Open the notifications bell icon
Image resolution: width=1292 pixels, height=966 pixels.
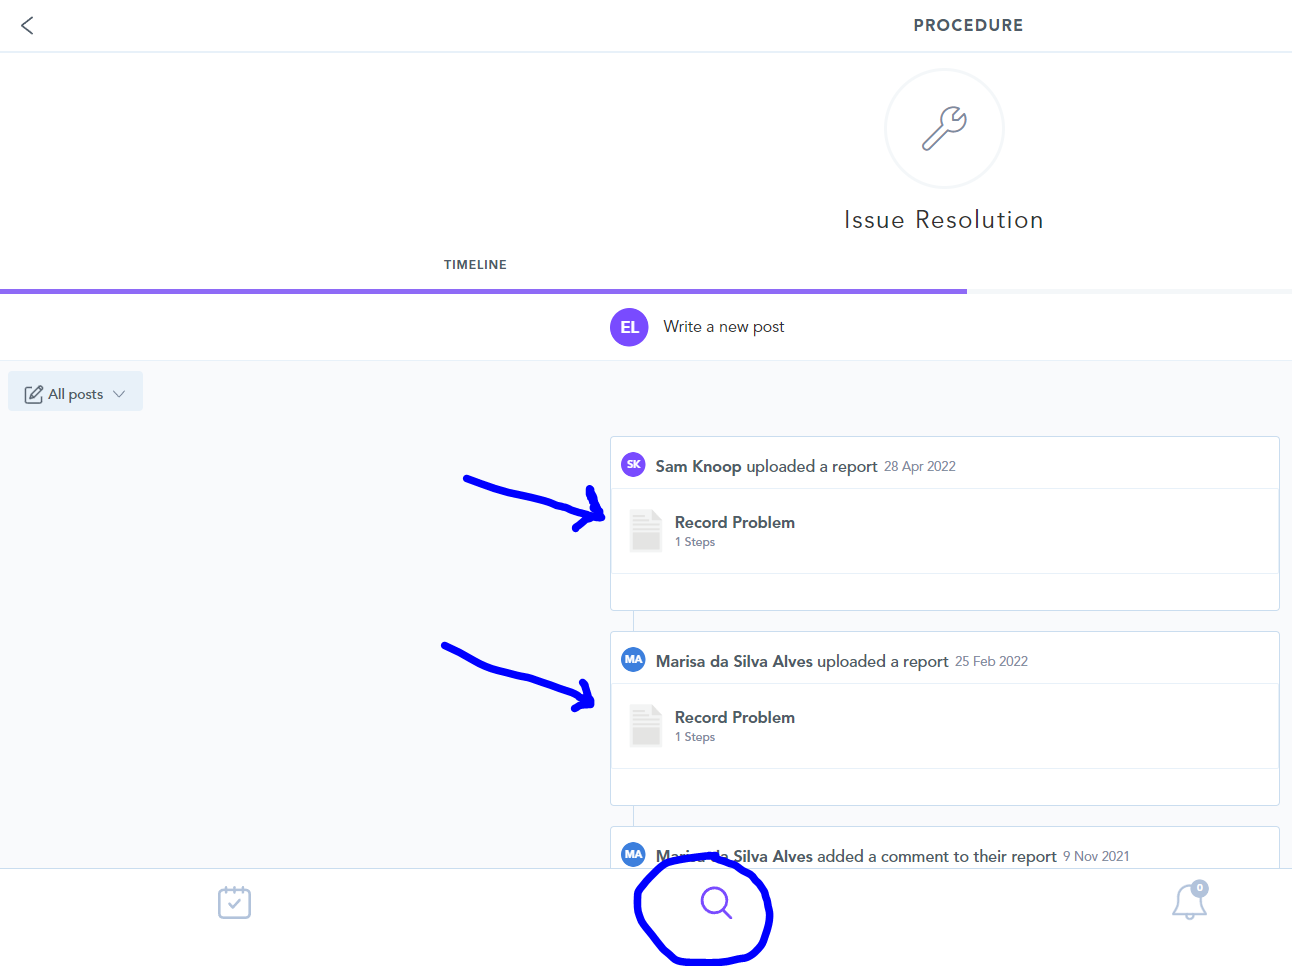coord(1189,901)
